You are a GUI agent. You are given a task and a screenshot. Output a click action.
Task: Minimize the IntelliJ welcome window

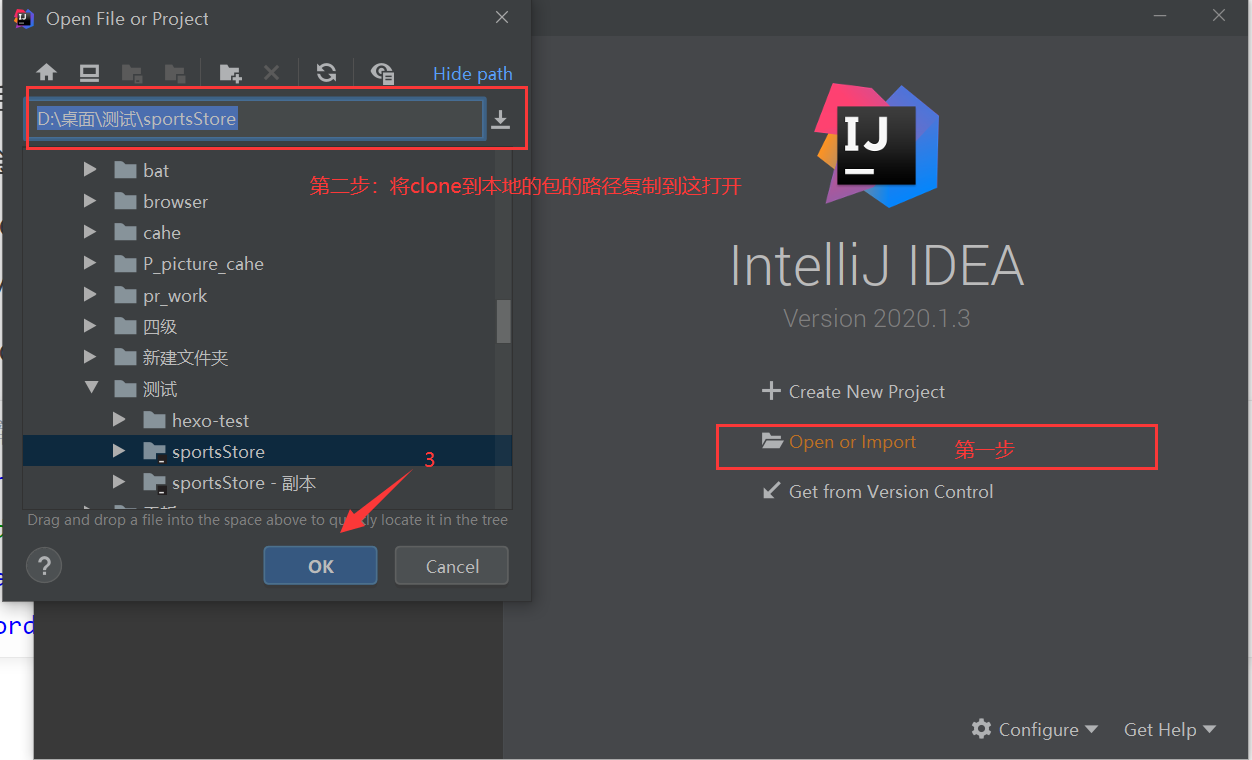tap(1159, 15)
